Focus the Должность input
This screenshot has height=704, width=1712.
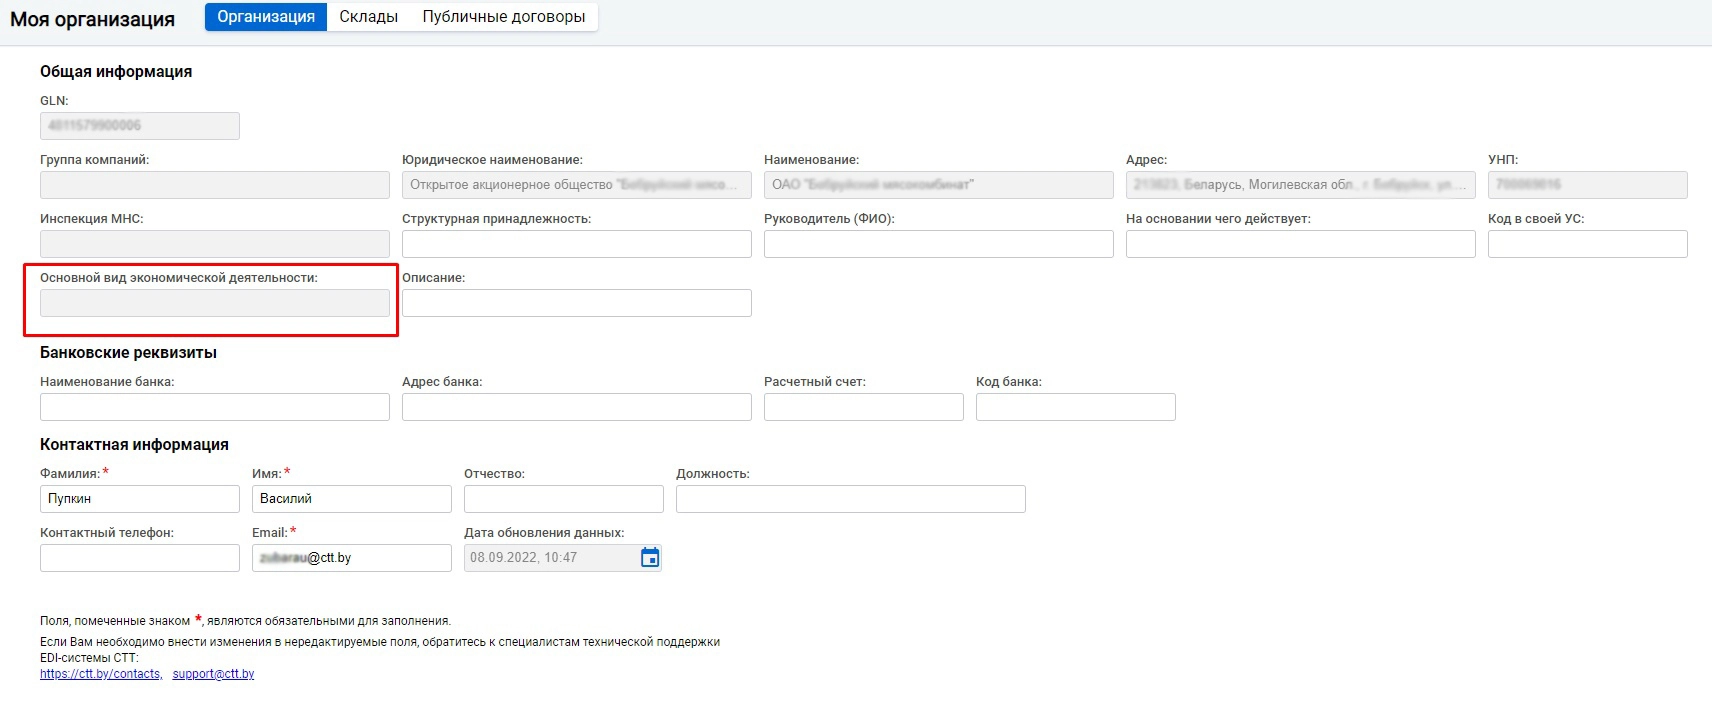coord(851,499)
